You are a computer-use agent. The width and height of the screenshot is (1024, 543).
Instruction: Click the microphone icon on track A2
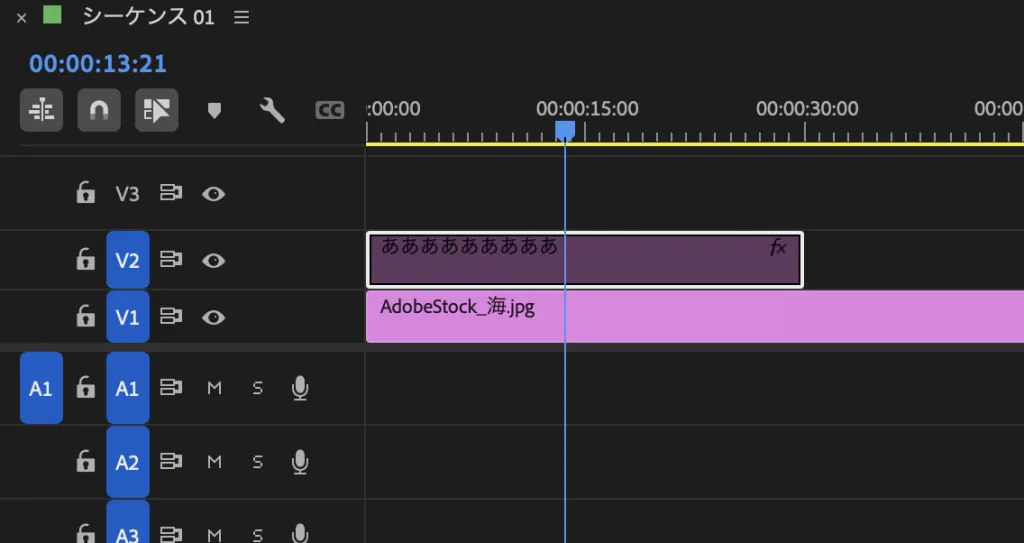[299, 462]
